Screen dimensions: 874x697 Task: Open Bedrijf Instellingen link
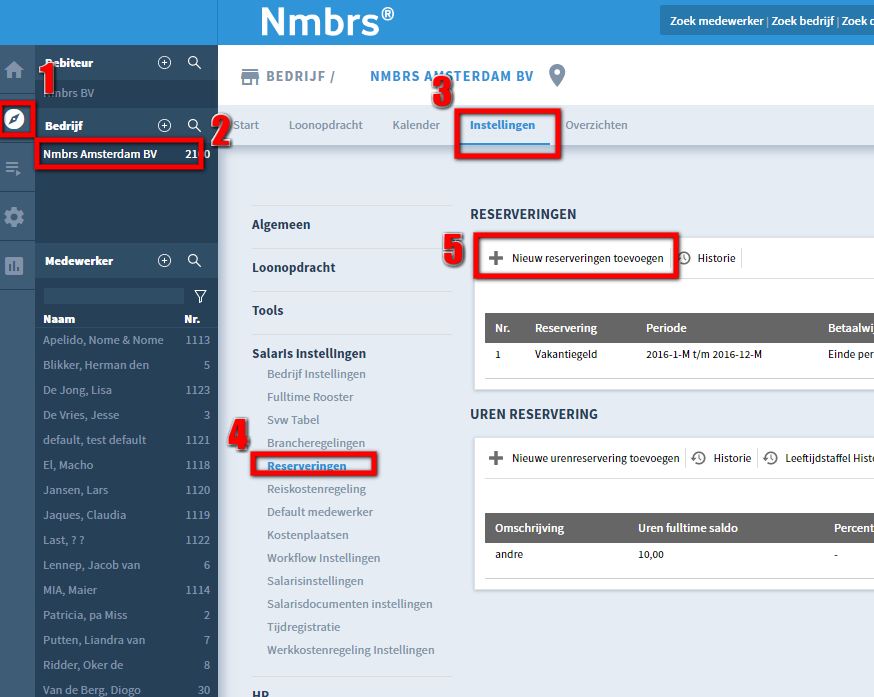tap(316, 374)
